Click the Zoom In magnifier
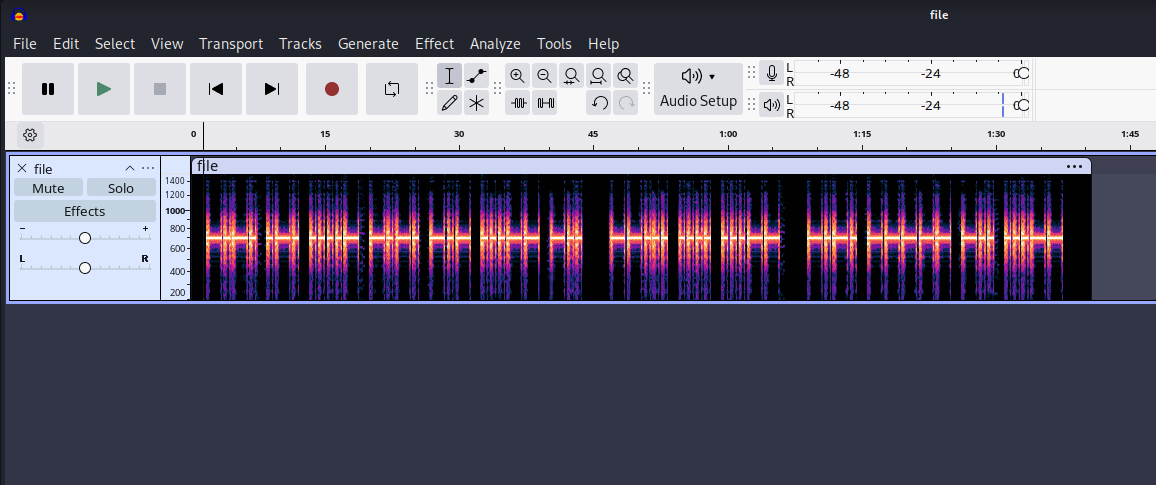 click(517, 76)
